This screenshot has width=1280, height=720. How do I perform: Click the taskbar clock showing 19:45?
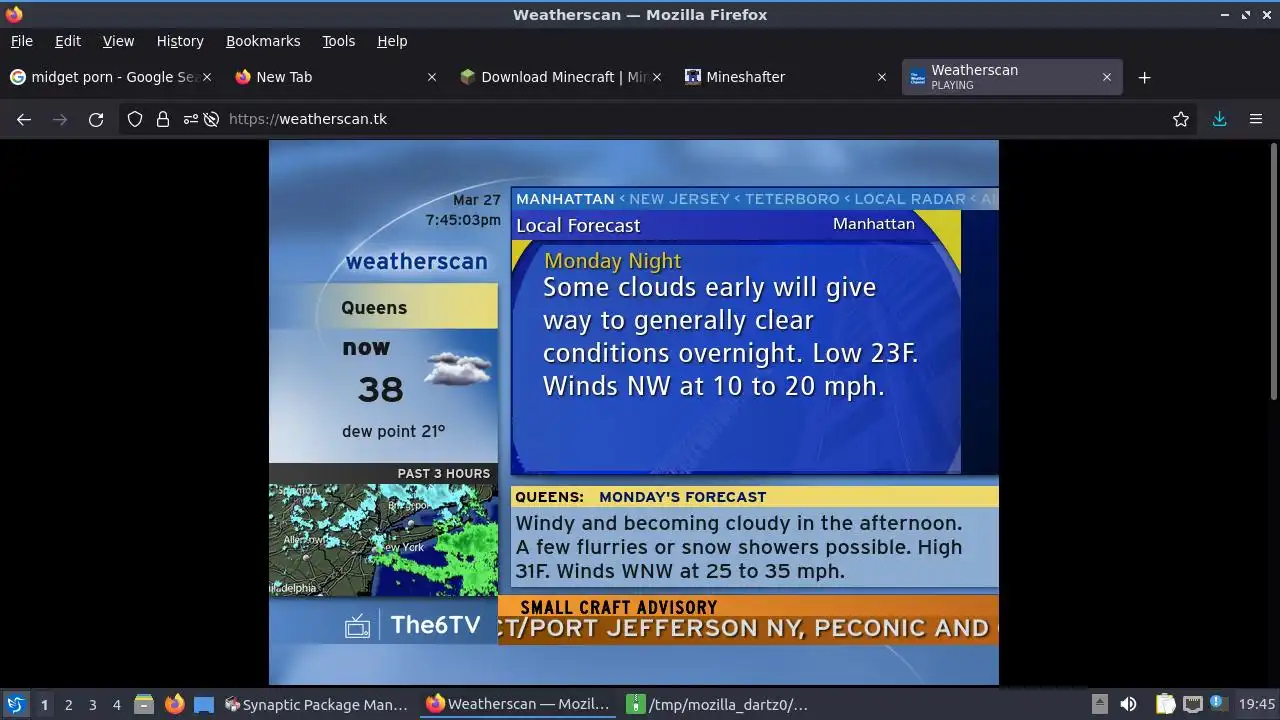(1257, 704)
